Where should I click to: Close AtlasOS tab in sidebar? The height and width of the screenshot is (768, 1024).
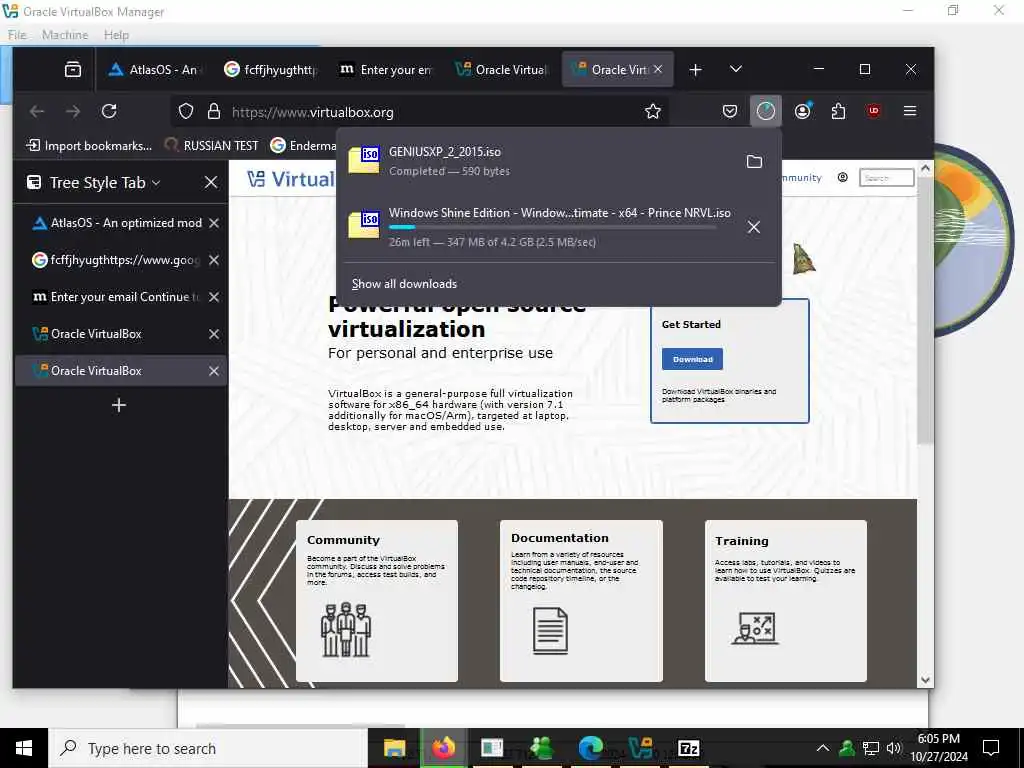214,223
